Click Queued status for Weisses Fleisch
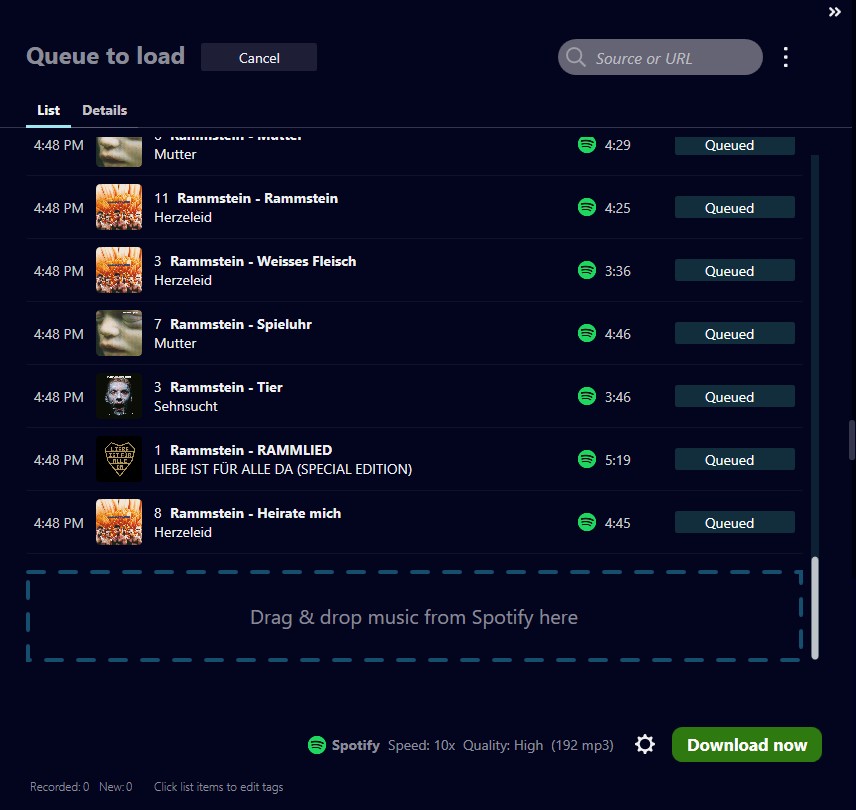Screen dimensions: 856x810 [734, 271]
